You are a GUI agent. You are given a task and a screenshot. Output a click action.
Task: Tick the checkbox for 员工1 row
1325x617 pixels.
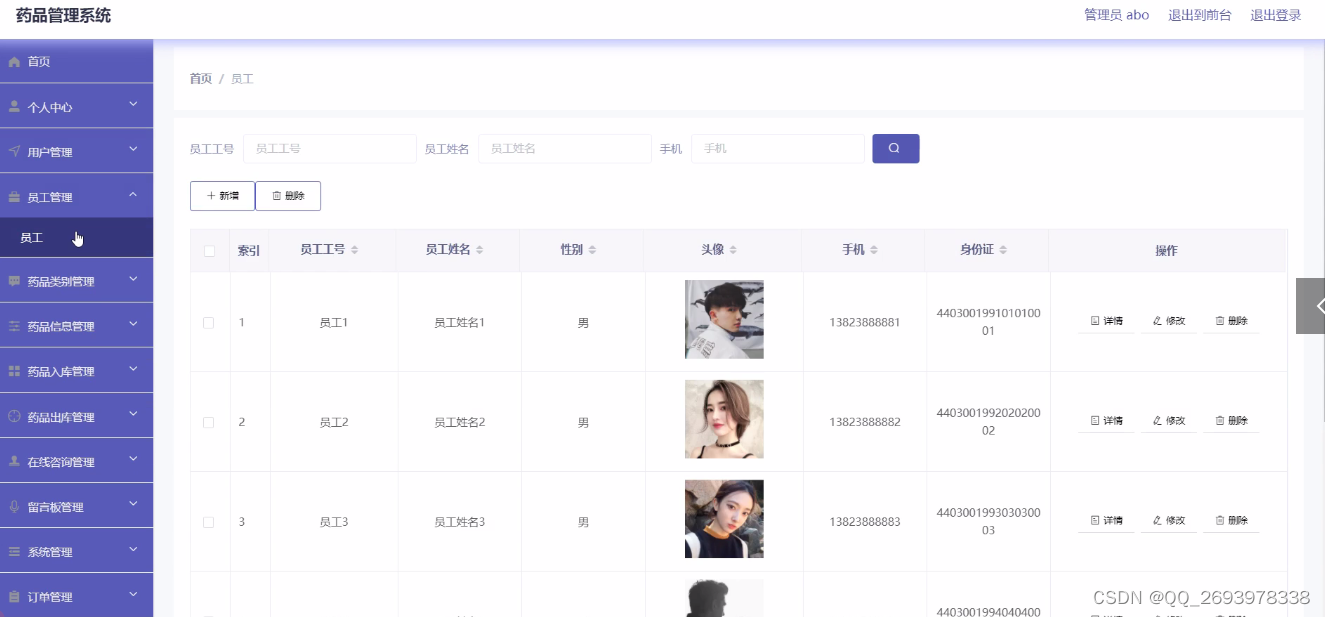tap(208, 322)
